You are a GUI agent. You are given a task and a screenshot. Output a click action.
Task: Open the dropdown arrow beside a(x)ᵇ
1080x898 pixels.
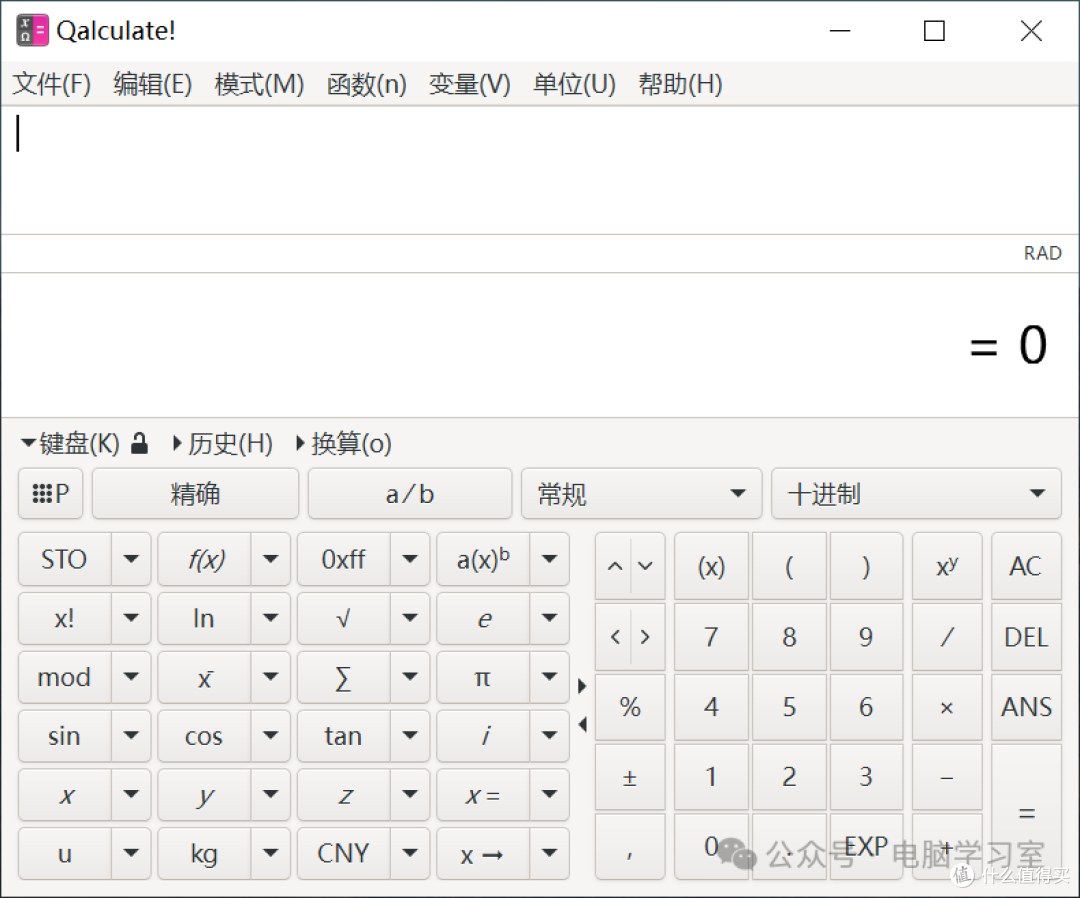pos(549,559)
